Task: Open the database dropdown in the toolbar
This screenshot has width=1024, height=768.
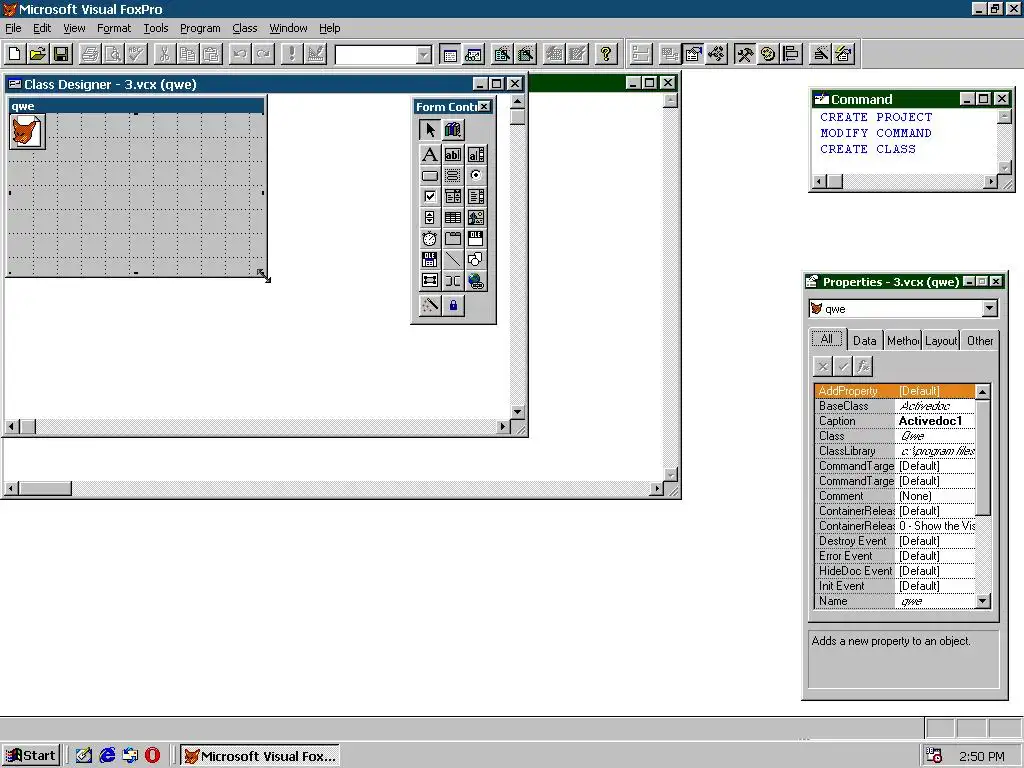Action: (424, 55)
